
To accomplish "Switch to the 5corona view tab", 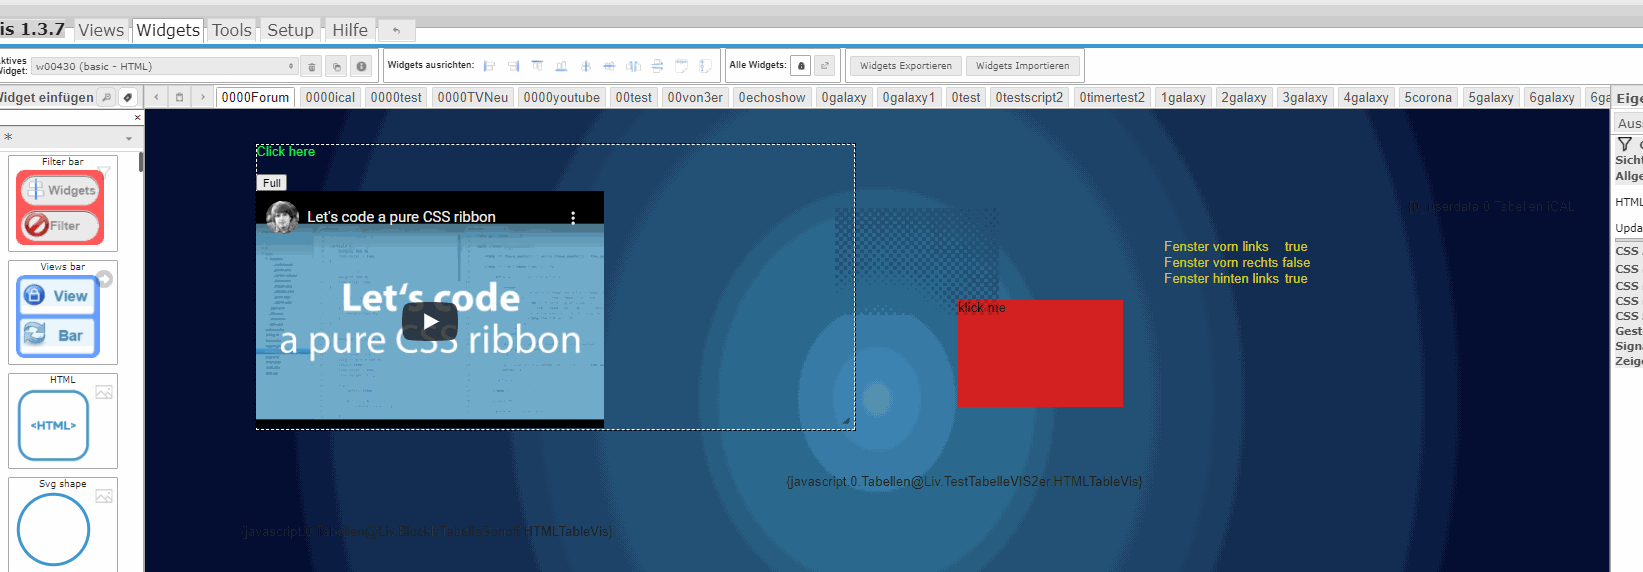I will (x=1428, y=97).
